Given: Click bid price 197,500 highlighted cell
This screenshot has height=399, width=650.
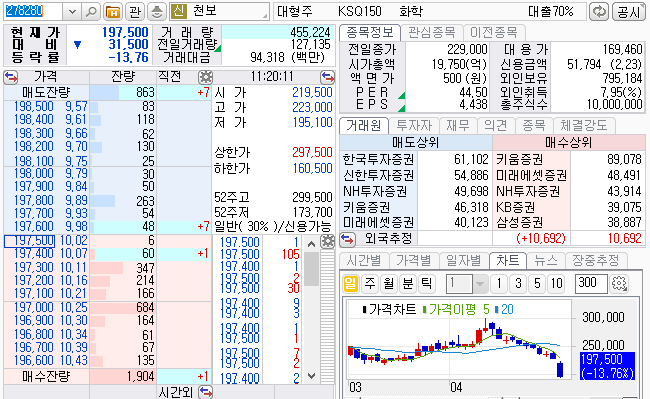Looking at the screenshot, I should (x=29, y=241).
